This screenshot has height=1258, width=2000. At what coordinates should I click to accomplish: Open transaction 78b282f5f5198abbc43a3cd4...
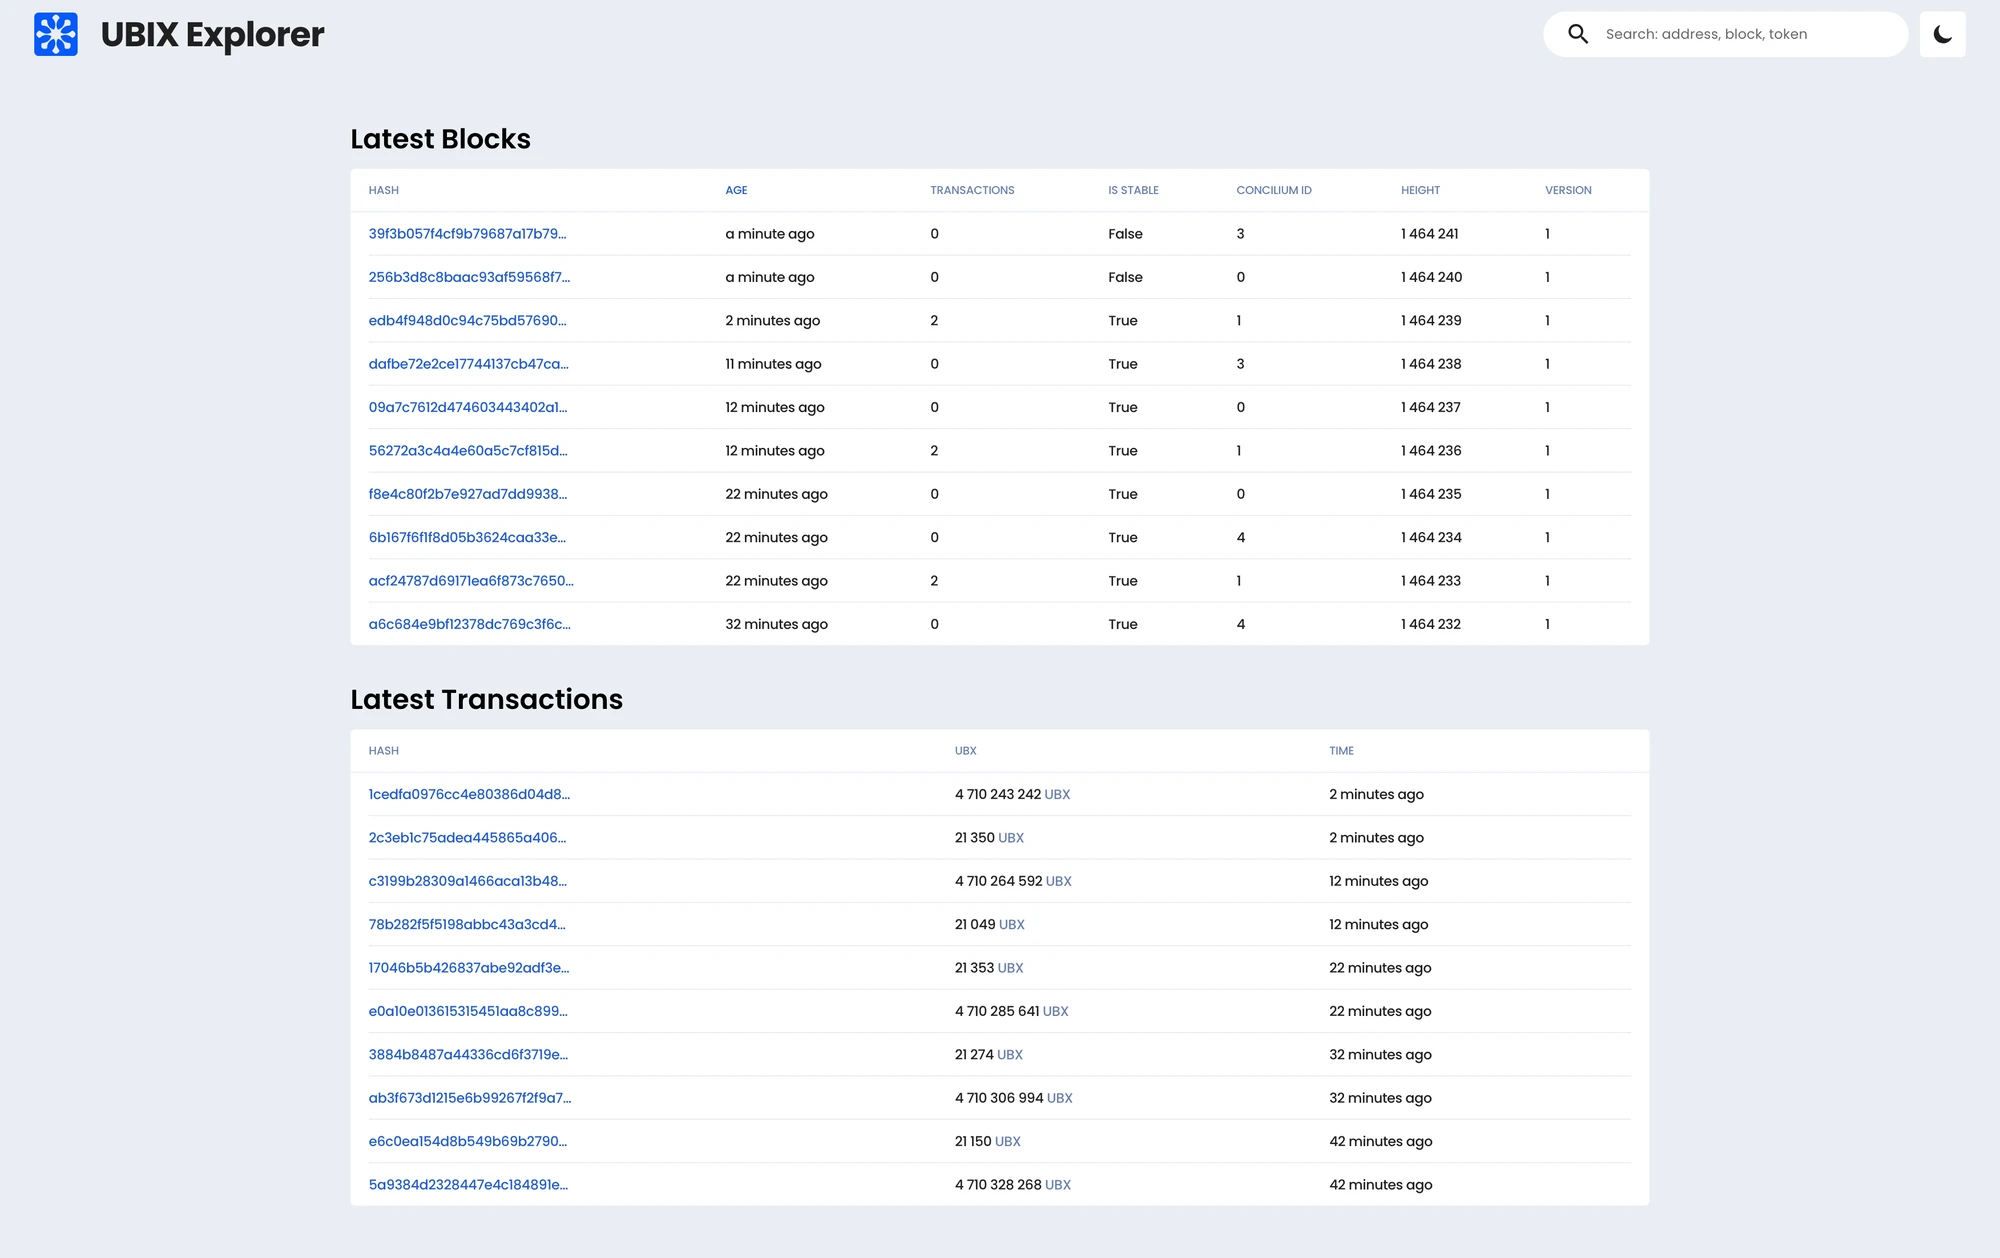click(467, 924)
